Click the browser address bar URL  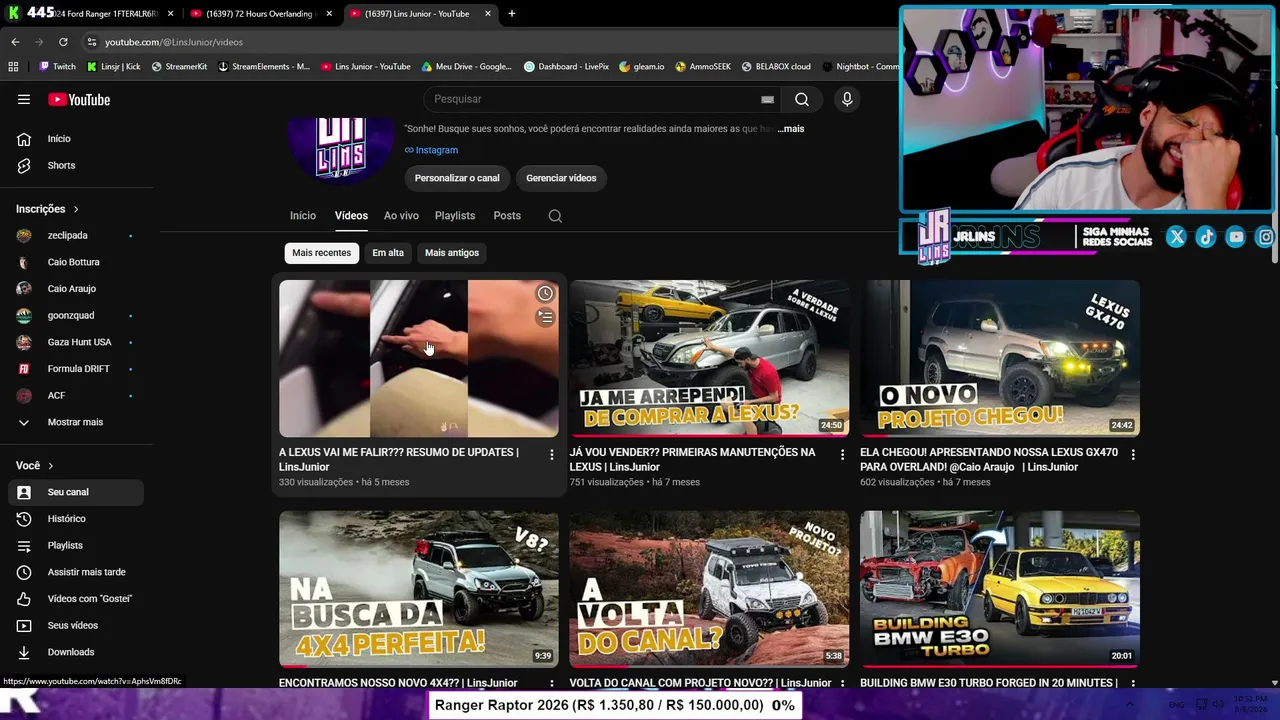174,42
